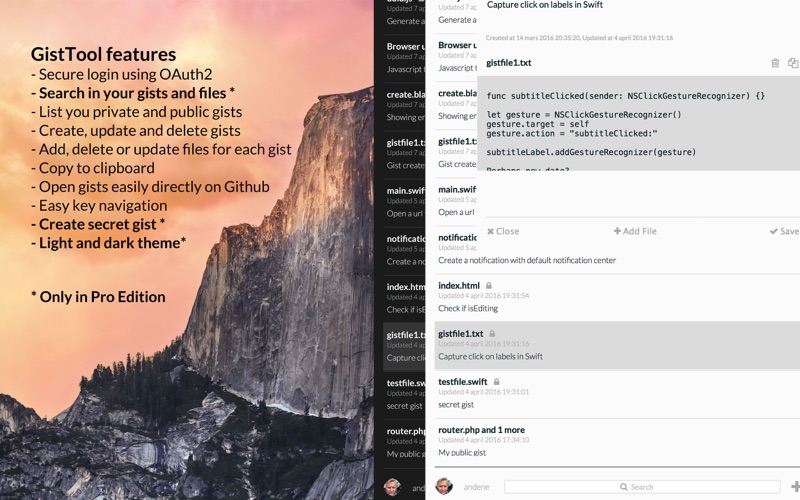Image resolution: width=800 pixels, height=500 pixels.
Task: Delete gistfile1.txt with the trash icon
Action: coord(775,63)
